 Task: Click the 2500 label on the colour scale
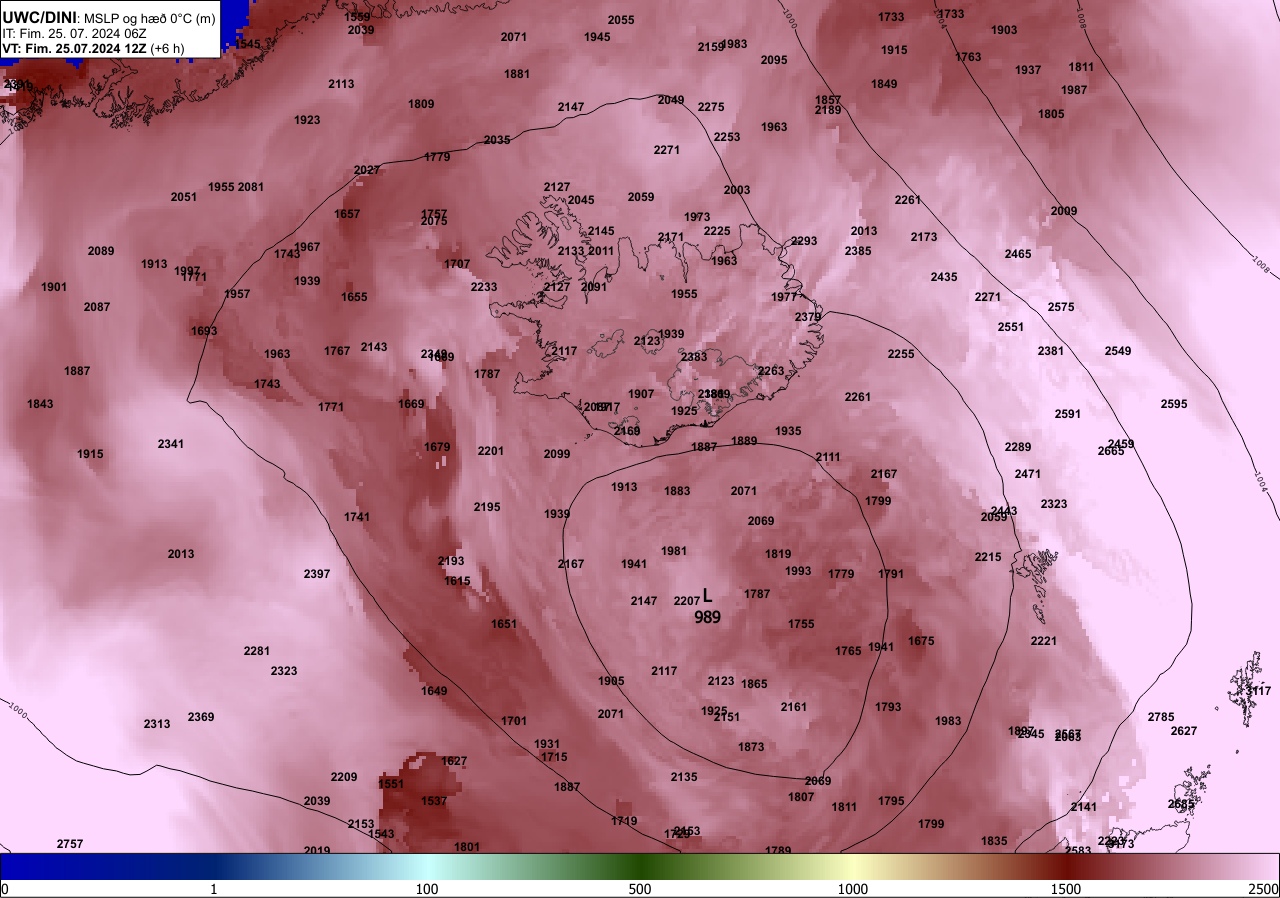(1264, 889)
